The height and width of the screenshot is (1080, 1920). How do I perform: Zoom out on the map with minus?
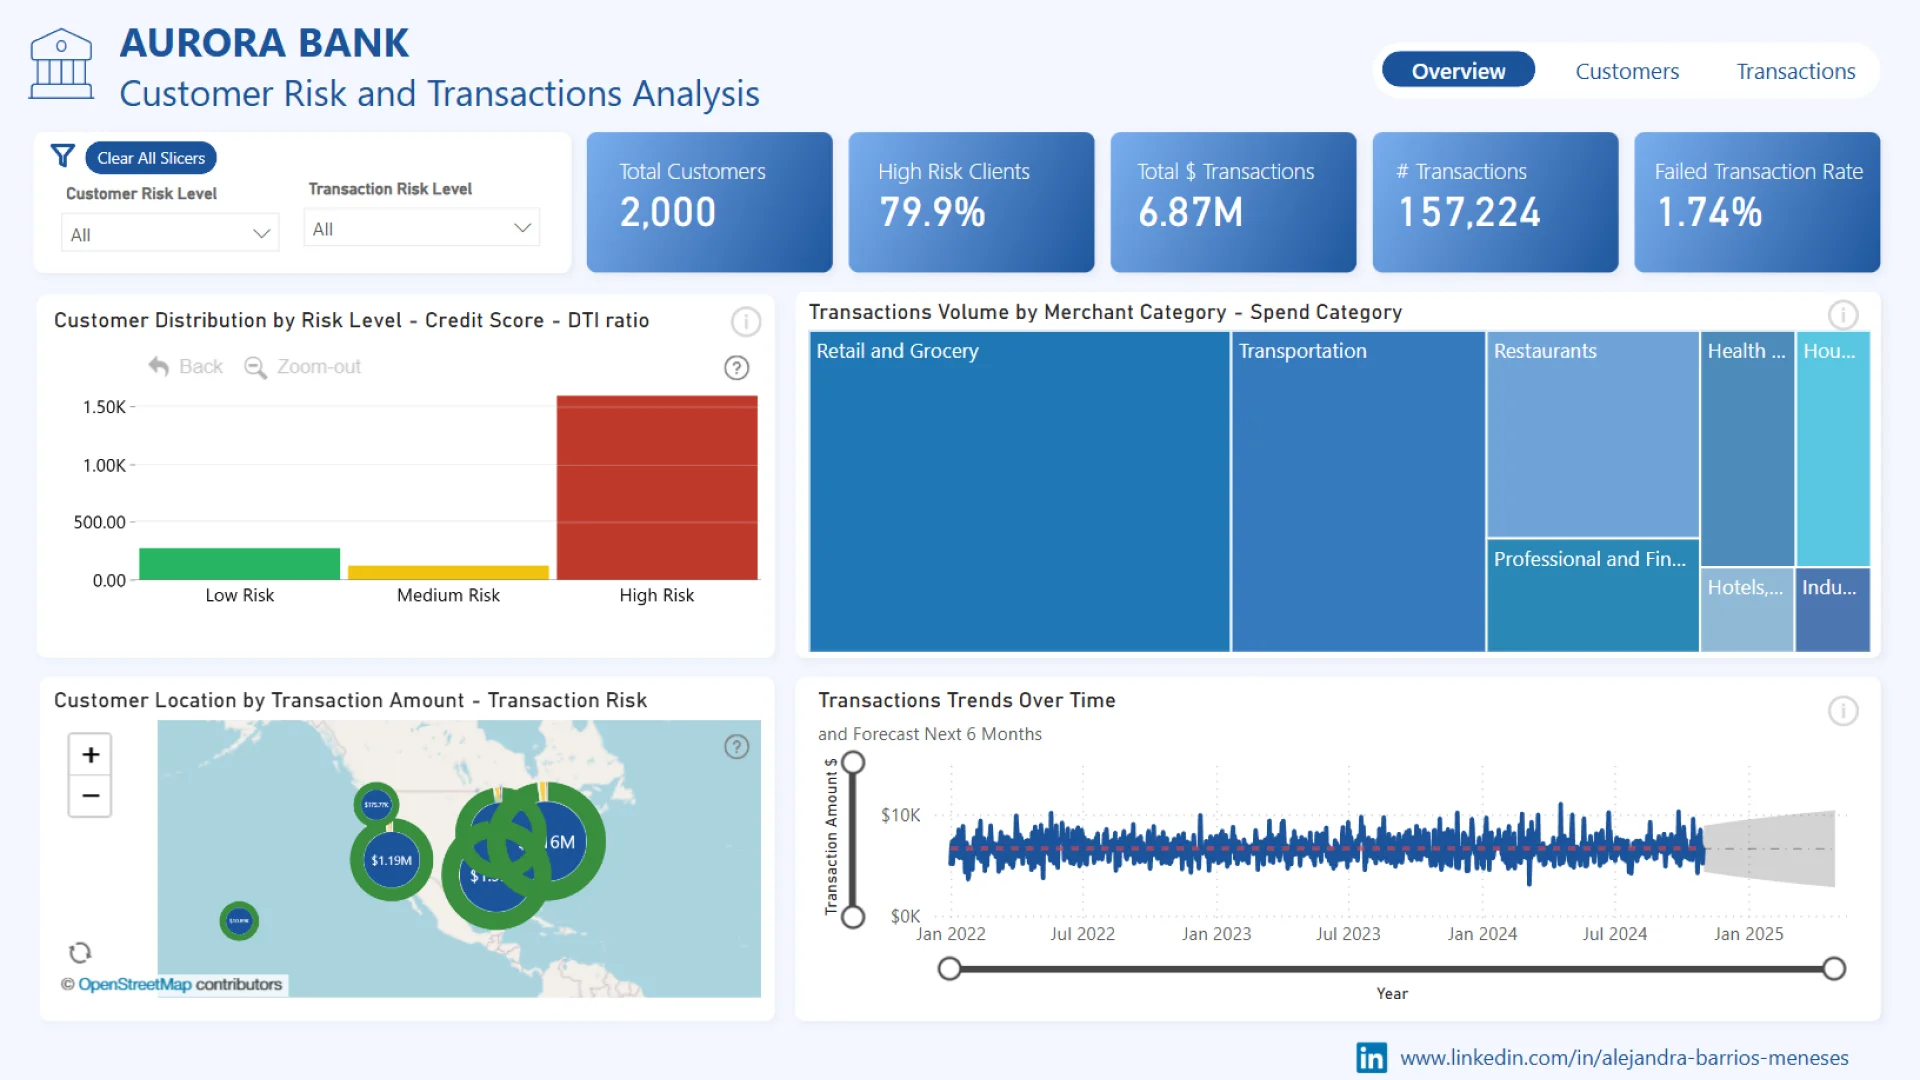tap(90, 796)
